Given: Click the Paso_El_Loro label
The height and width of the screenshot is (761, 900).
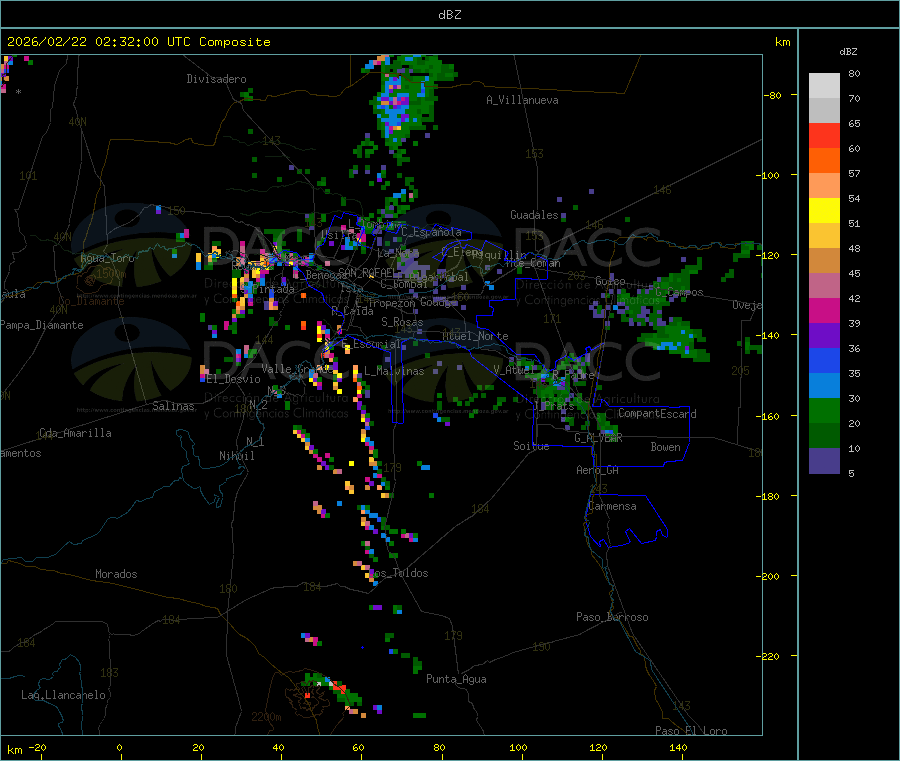Looking at the screenshot, I should (692, 731).
